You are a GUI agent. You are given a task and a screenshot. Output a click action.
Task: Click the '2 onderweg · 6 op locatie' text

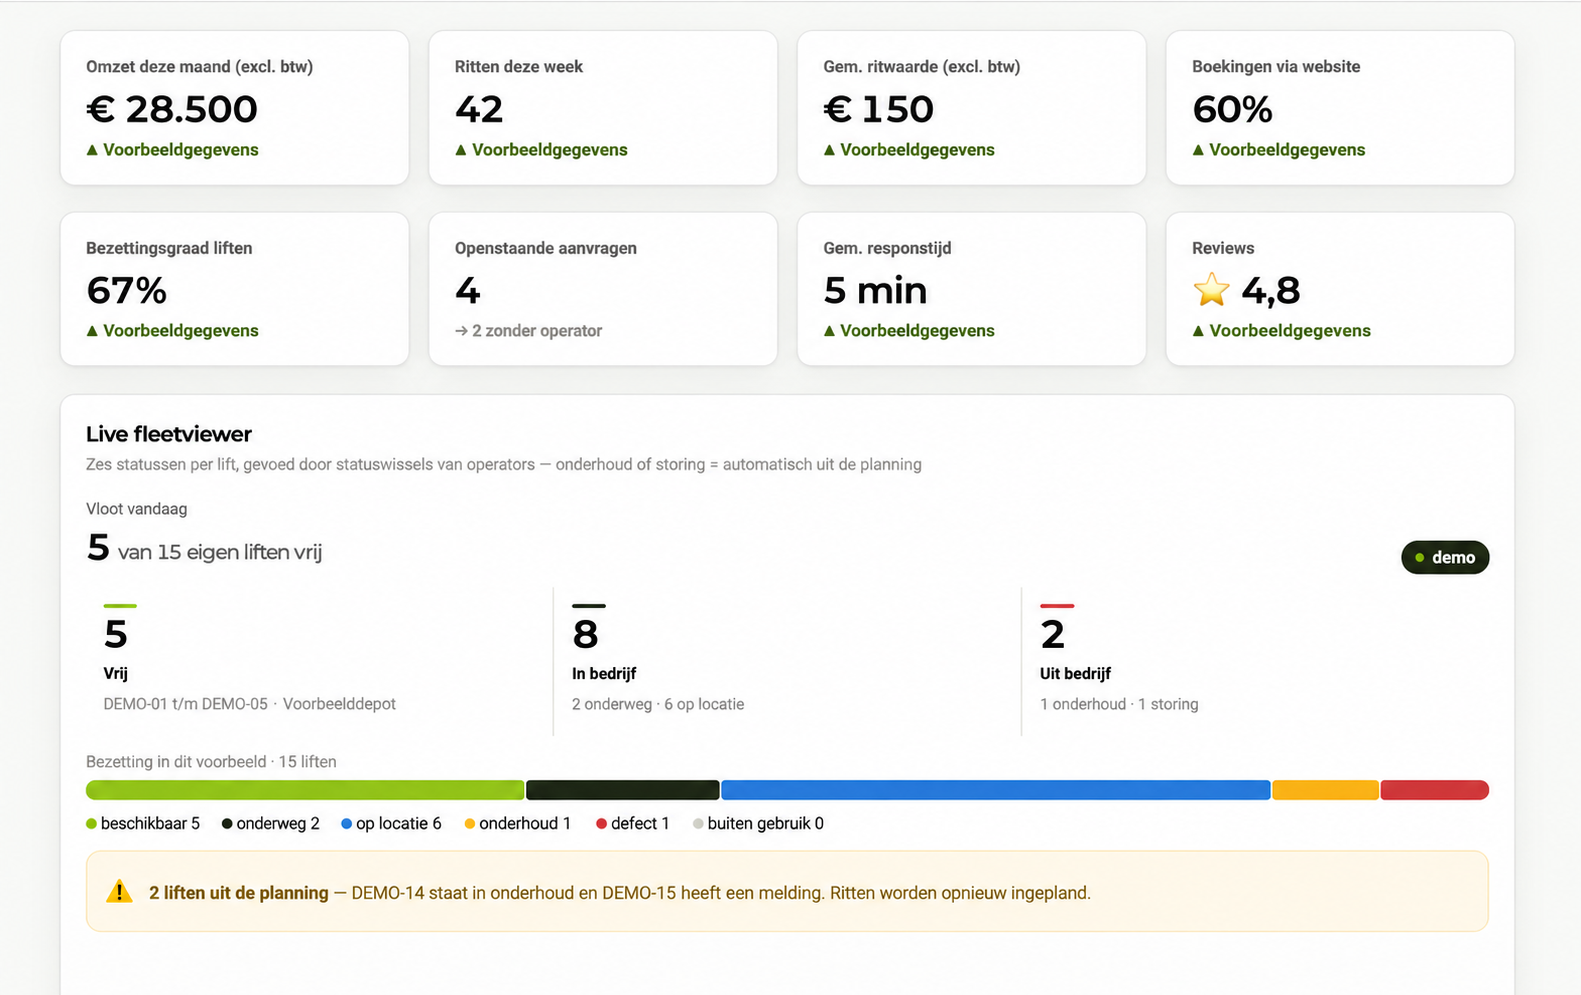pyautogui.click(x=658, y=704)
